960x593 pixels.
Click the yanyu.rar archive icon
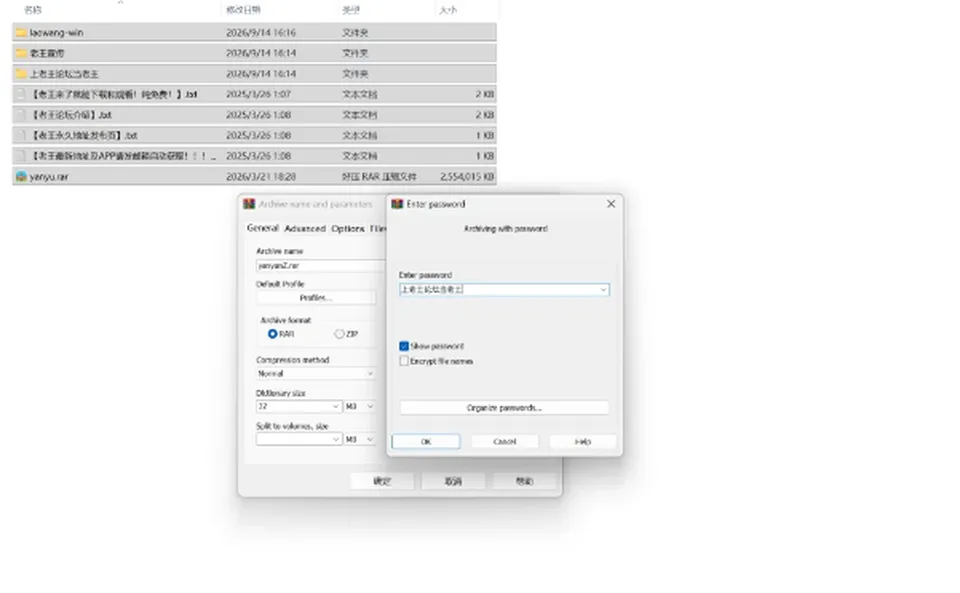pos(21,176)
